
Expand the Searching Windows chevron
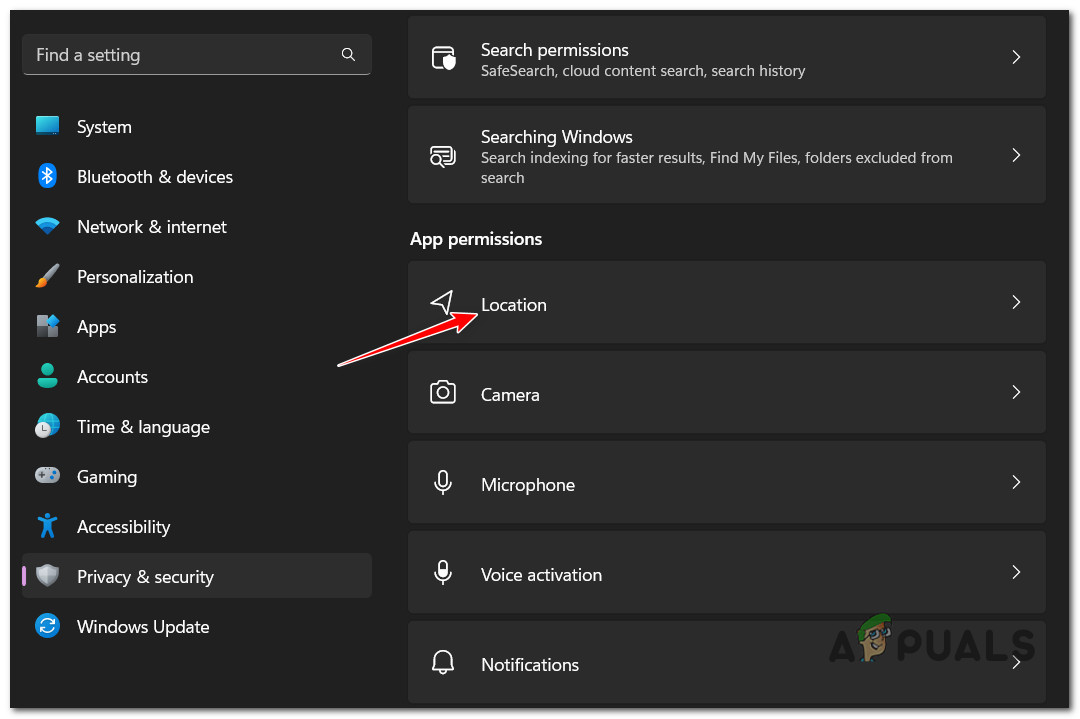1016,155
